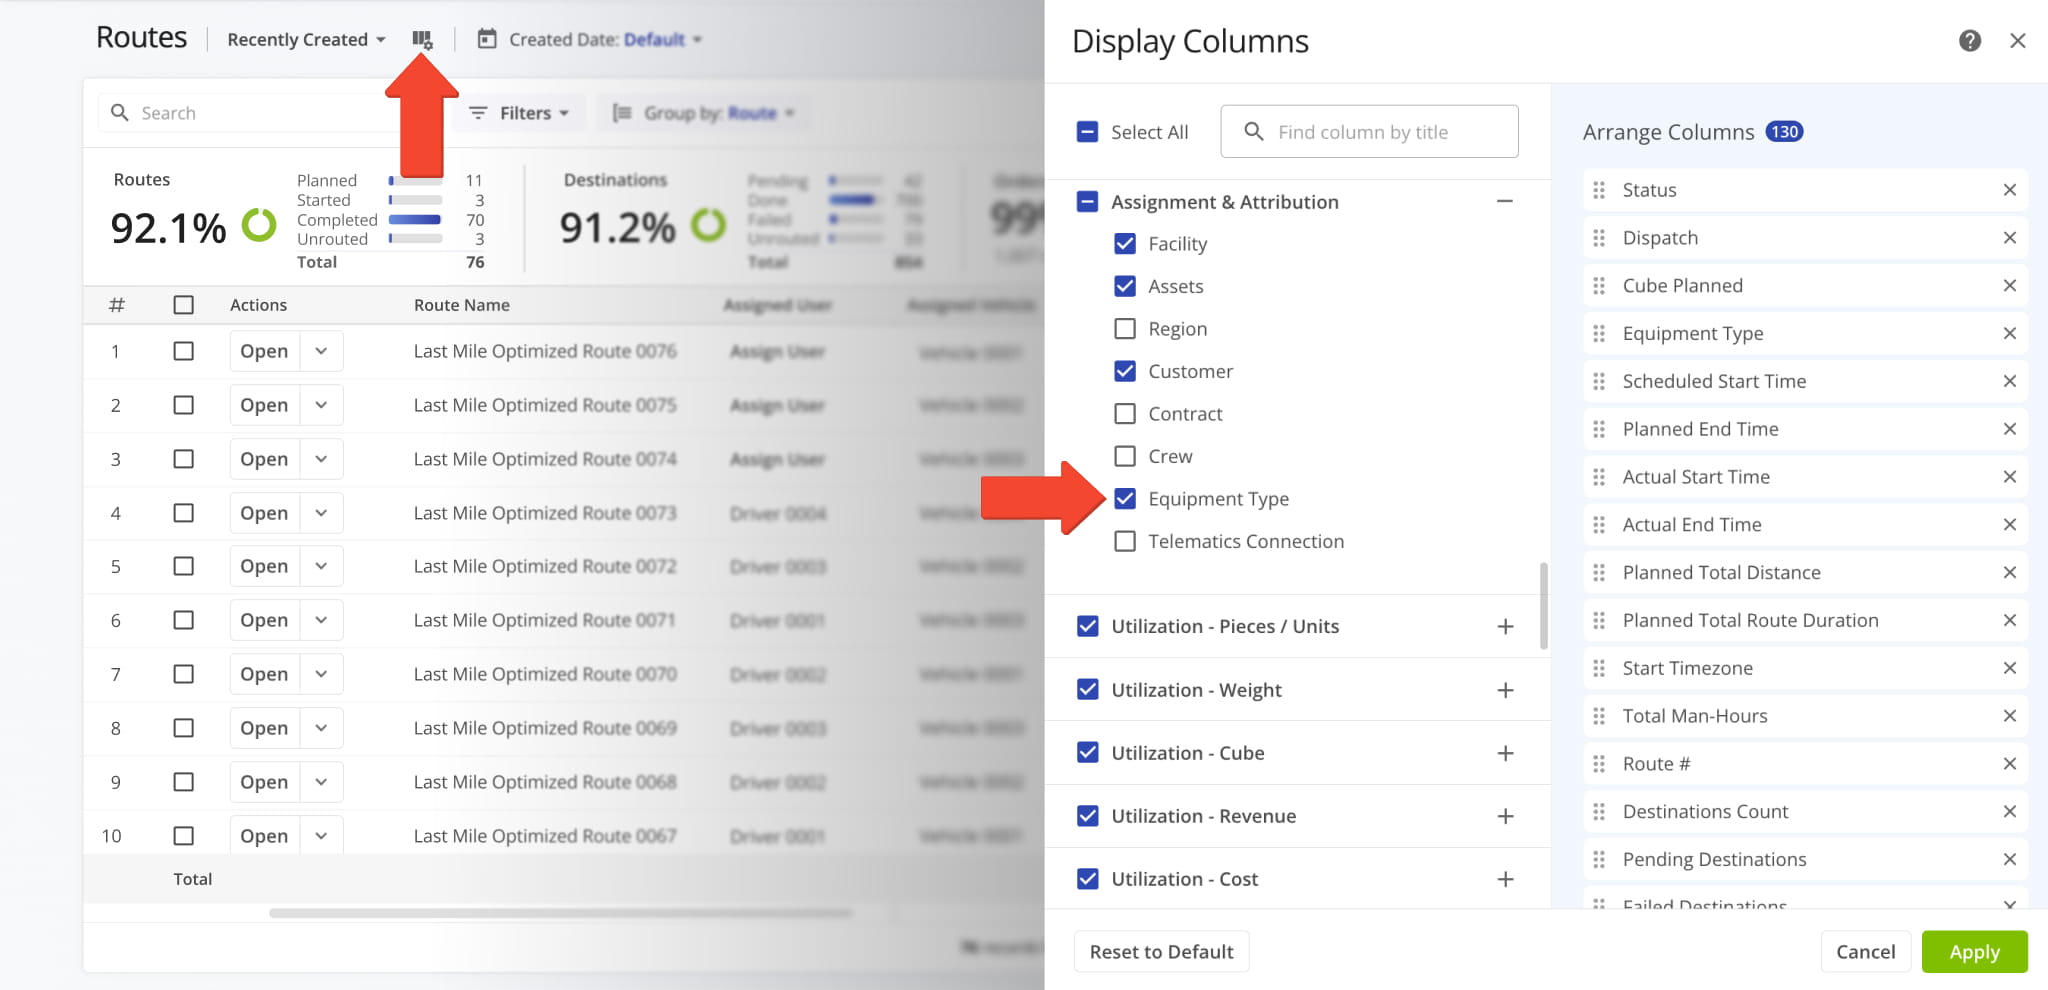The image size is (2048, 990).
Task: Click Reset to Default button
Action: coord(1161,952)
